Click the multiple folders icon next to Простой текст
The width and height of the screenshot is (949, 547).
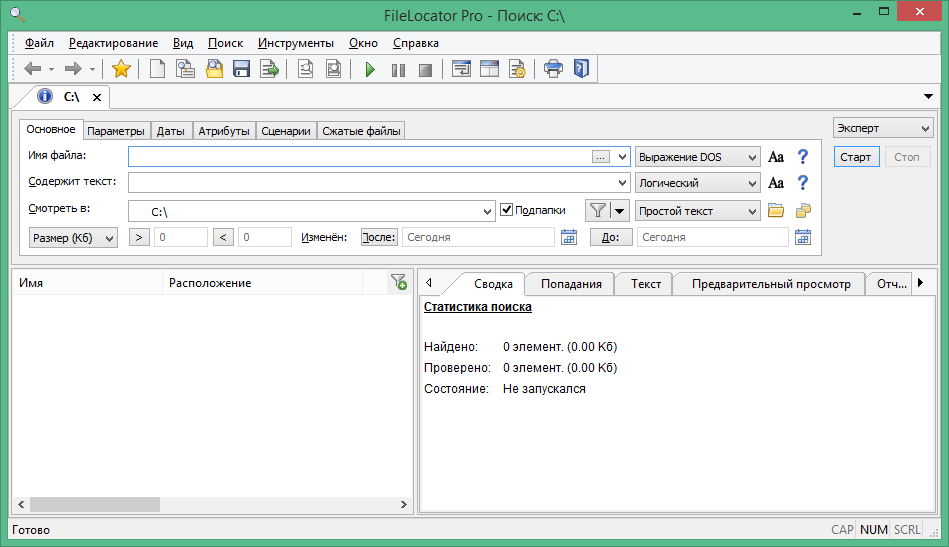803,211
